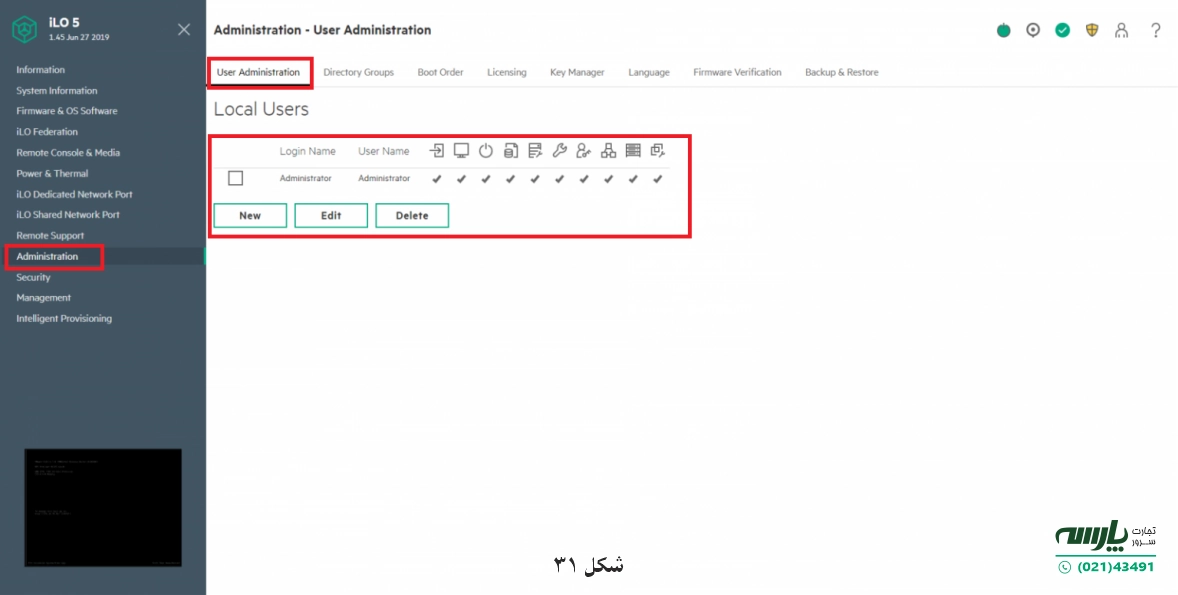The height and width of the screenshot is (595, 1178).
Task: Click the Administer User Accounts icon
Action: 584,150
